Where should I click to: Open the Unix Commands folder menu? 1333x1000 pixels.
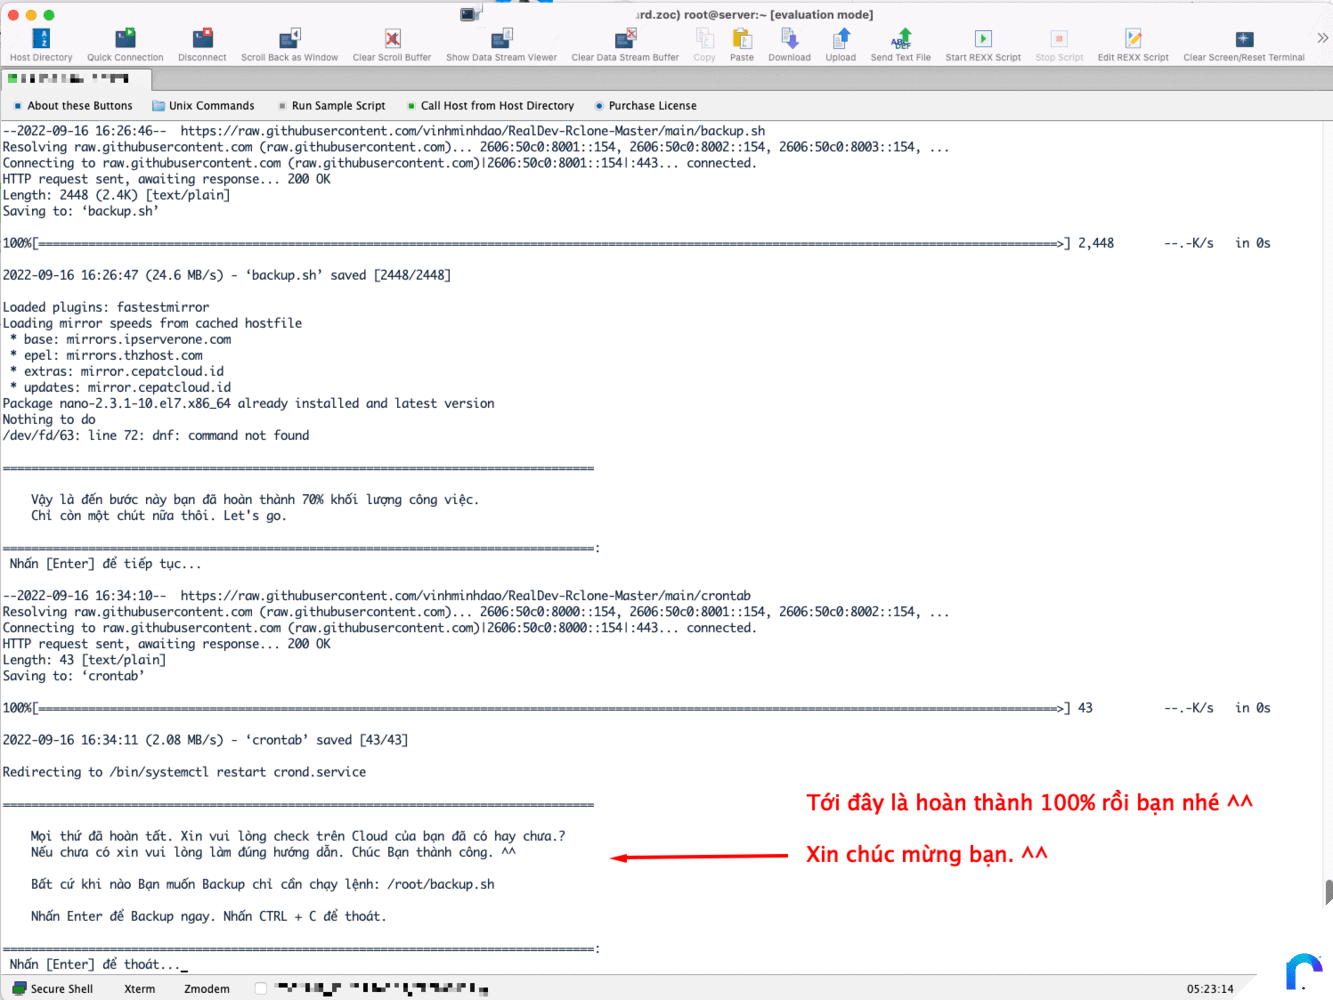[x=203, y=106]
